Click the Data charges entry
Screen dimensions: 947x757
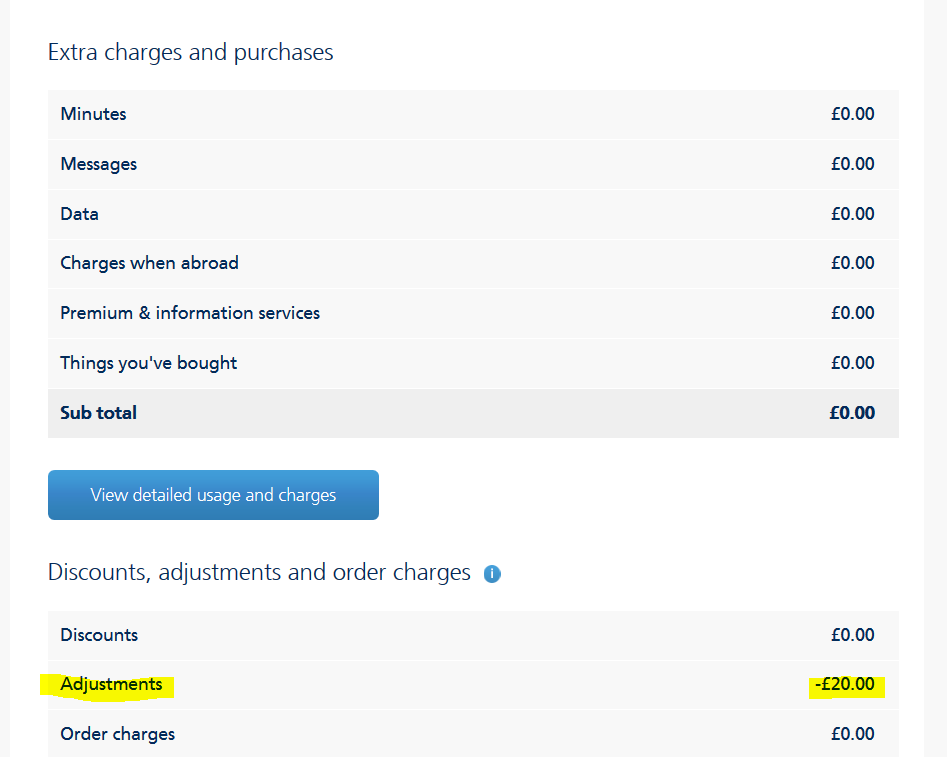79,213
